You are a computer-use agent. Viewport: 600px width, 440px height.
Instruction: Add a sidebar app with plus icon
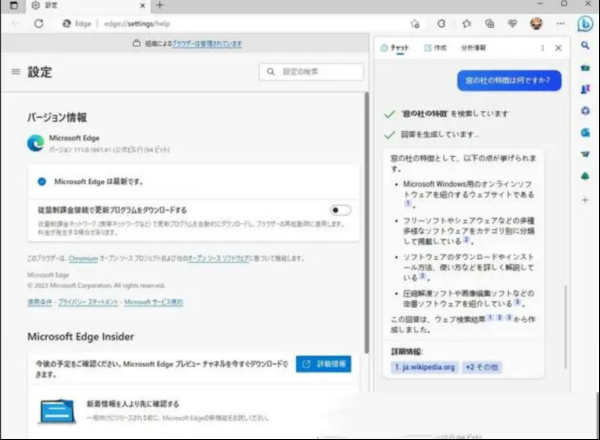(585, 200)
